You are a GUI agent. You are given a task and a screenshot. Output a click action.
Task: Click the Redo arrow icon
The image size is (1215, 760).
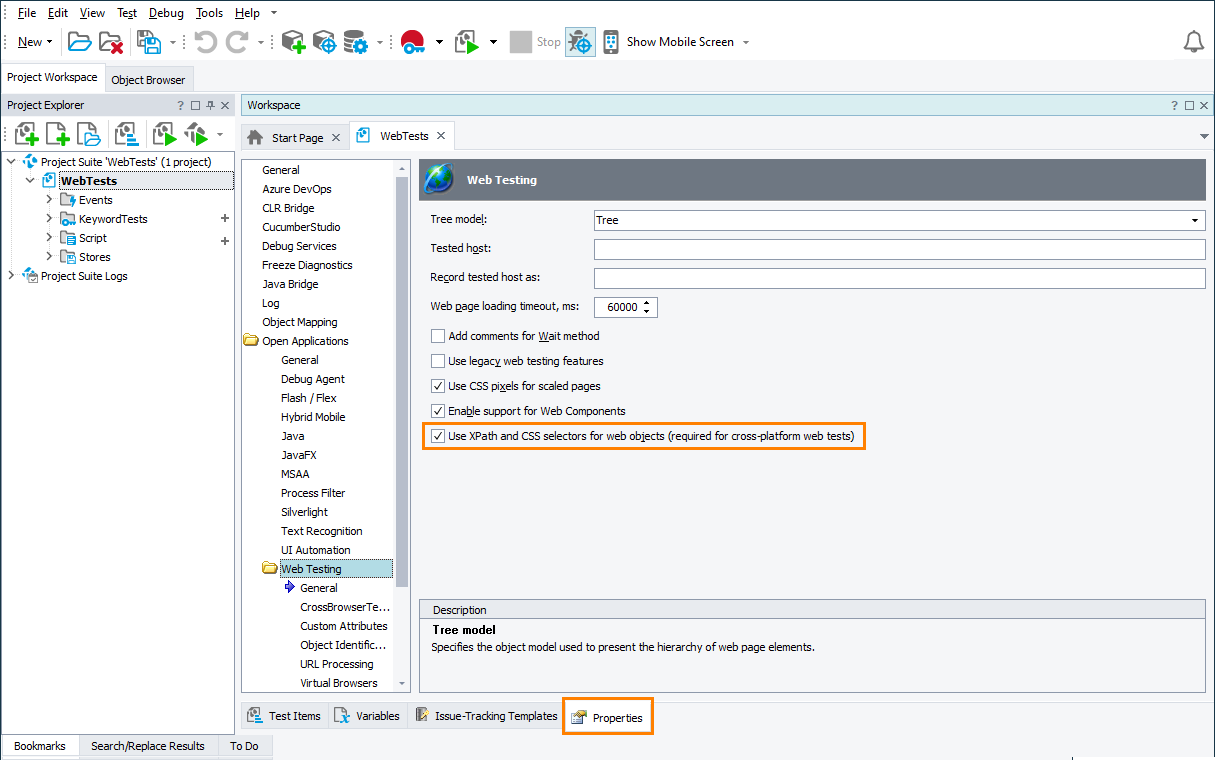(x=237, y=42)
